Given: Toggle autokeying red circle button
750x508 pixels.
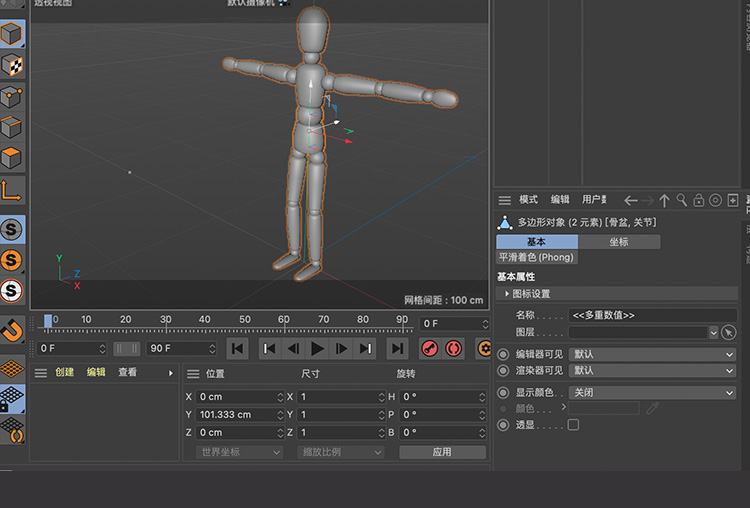Looking at the screenshot, I should [453, 349].
